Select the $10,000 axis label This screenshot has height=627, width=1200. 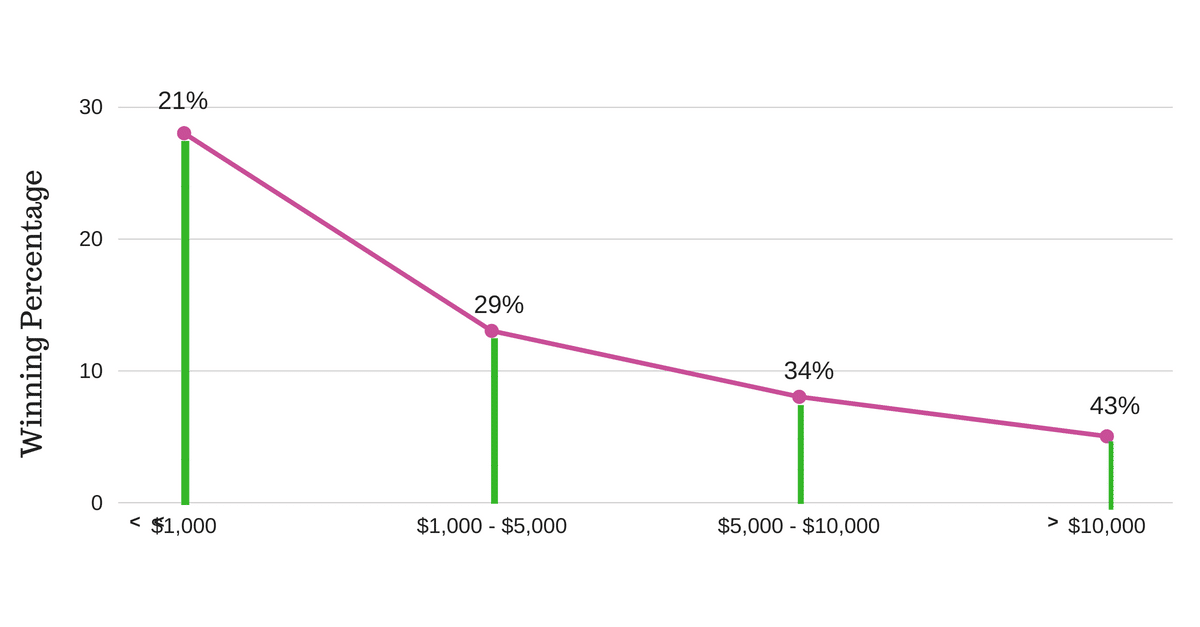[x=1106, y=526]
